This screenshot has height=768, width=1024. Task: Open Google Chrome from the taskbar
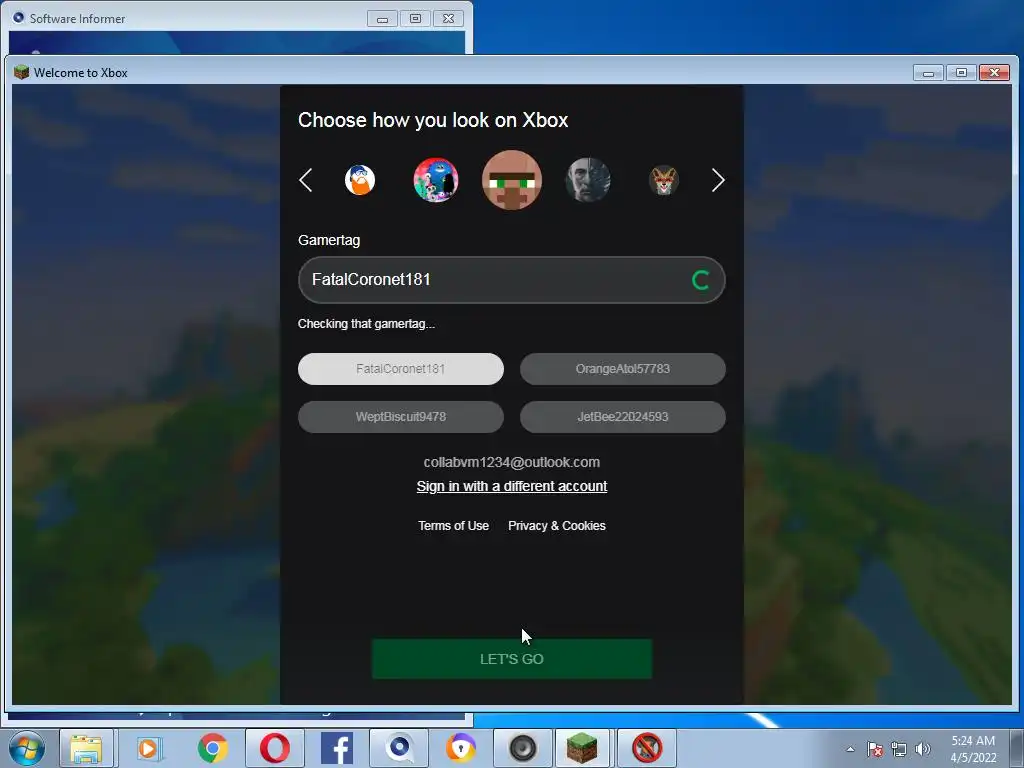[x=212, y=748]
